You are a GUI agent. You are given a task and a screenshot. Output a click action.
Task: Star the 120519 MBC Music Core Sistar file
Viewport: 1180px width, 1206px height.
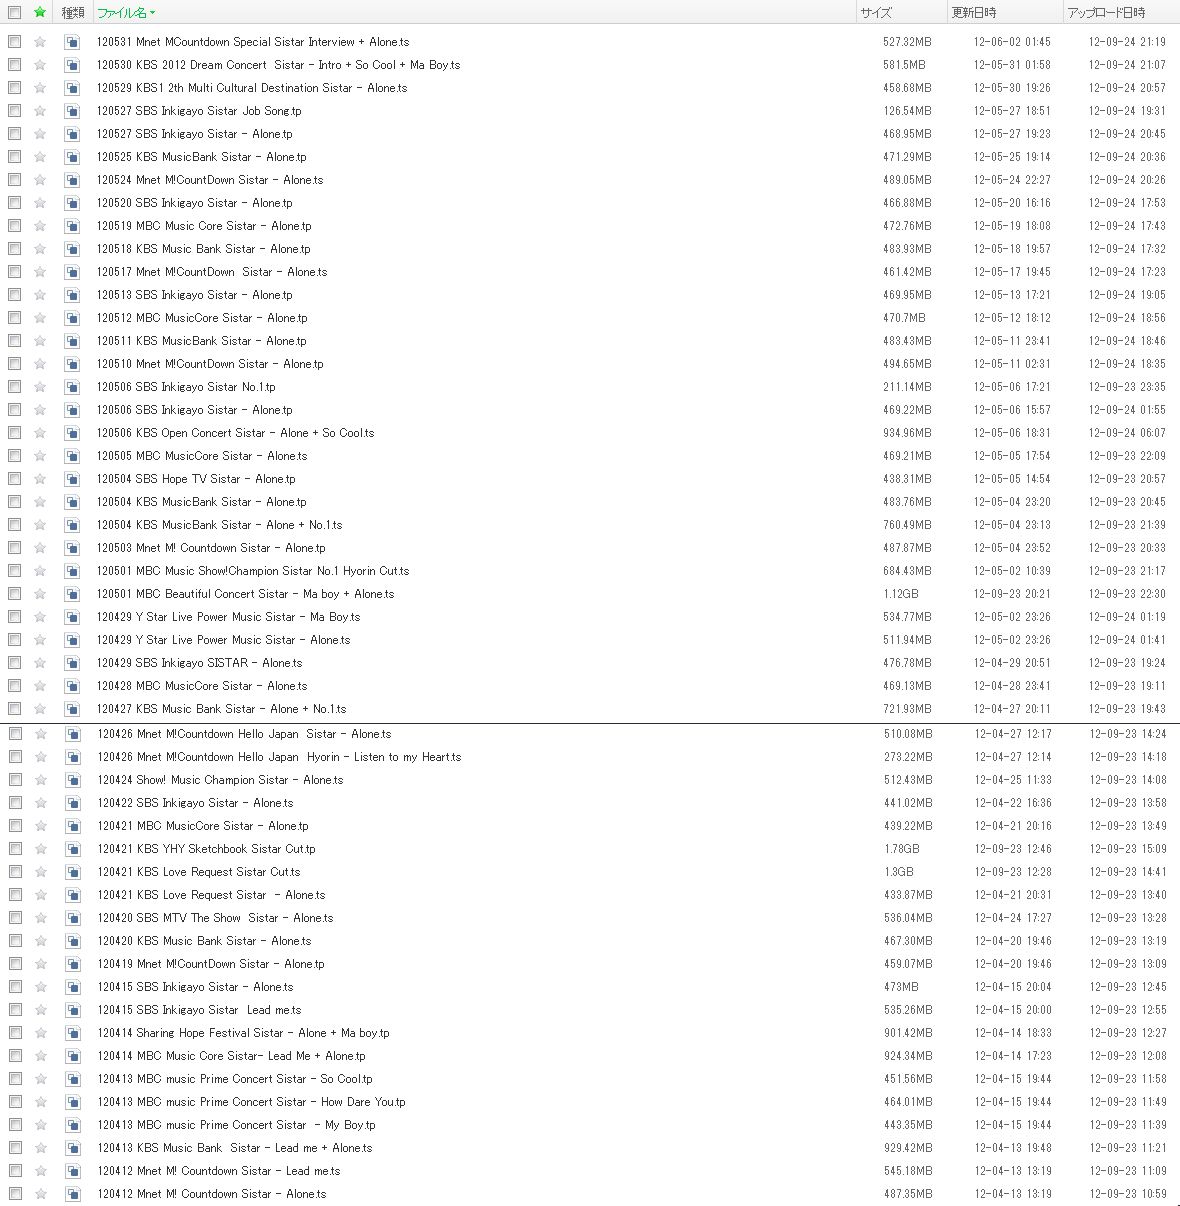pos(40,226)
